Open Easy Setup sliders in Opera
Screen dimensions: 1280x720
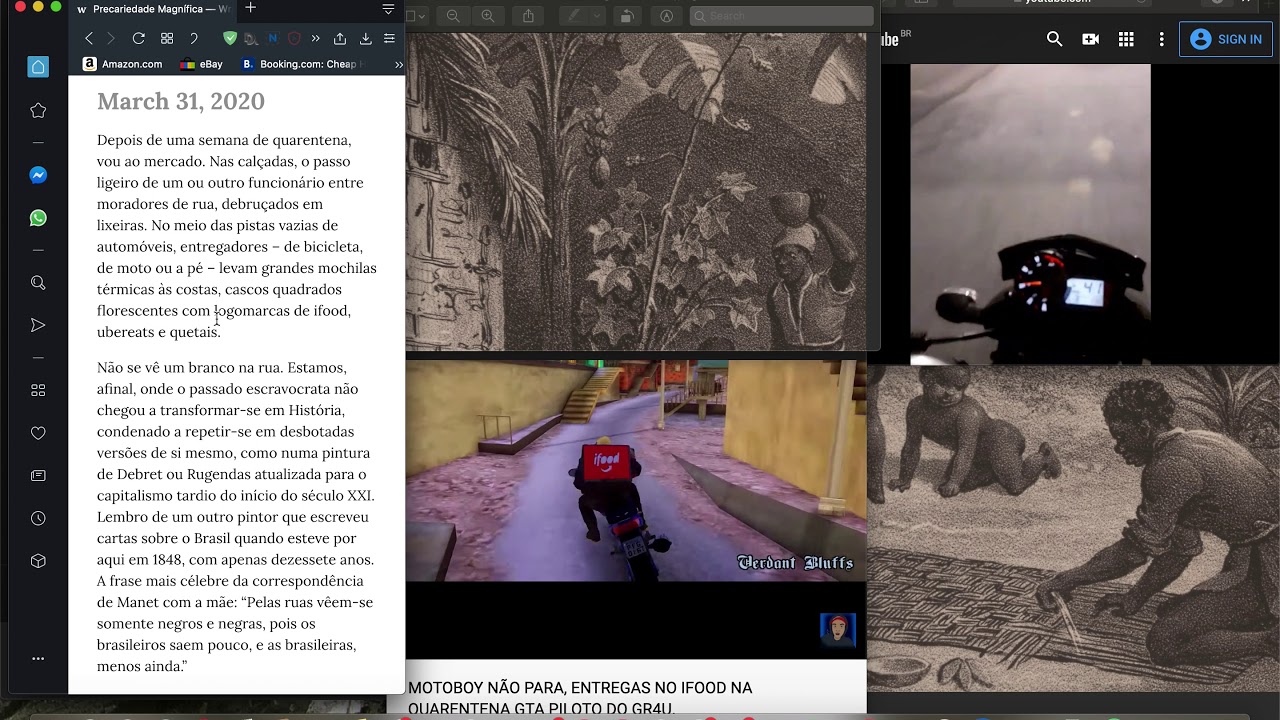point(389,38)
